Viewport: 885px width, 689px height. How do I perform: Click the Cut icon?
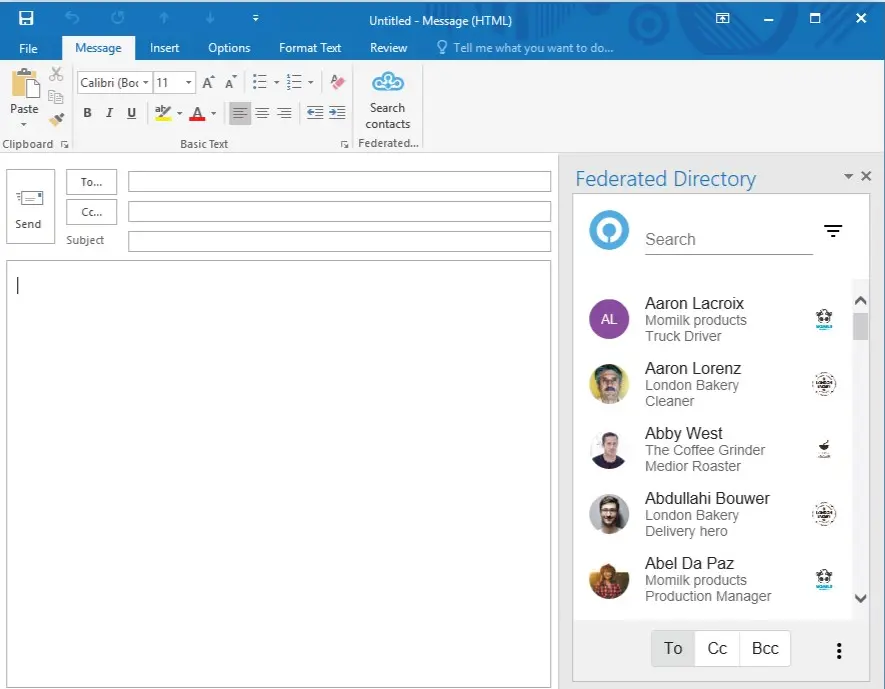(x=56, y=75)
